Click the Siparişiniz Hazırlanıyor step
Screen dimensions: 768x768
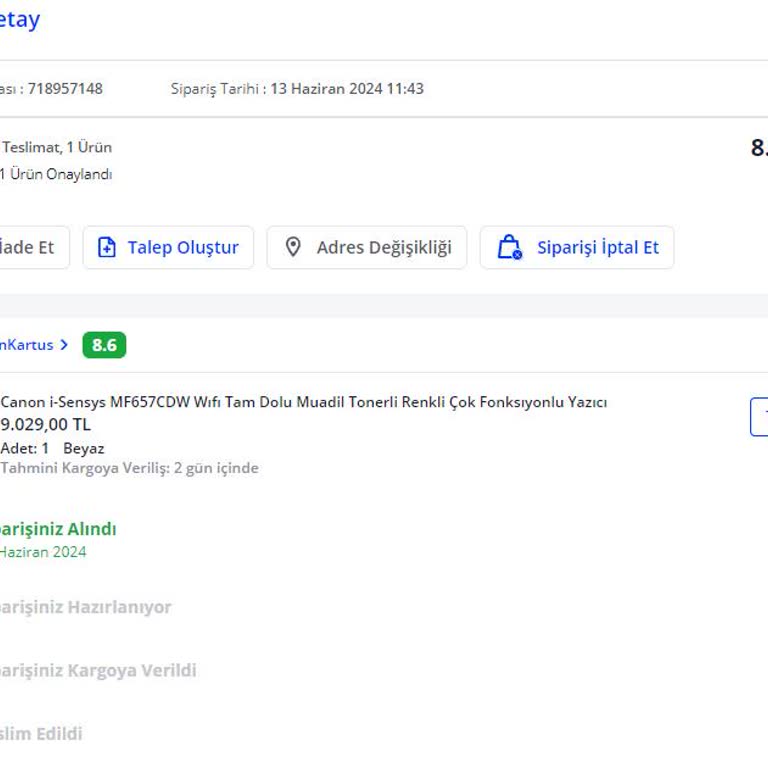pyautogui.click(x=85, y=607)
